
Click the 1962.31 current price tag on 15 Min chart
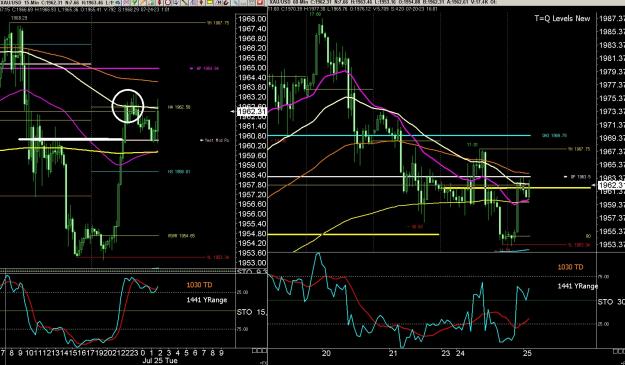(x=252, y=112)
